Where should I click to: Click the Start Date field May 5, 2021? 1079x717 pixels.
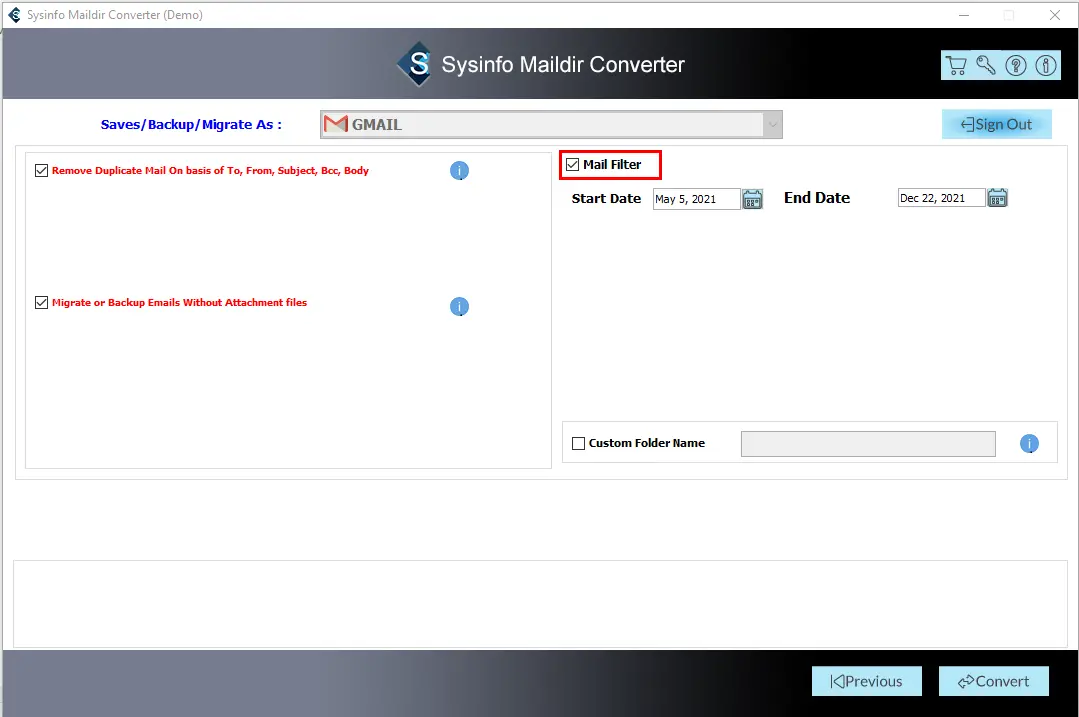(696, 199)
